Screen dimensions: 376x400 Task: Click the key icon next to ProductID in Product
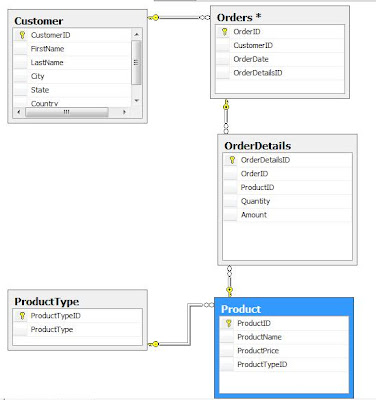tap(228, 323)
